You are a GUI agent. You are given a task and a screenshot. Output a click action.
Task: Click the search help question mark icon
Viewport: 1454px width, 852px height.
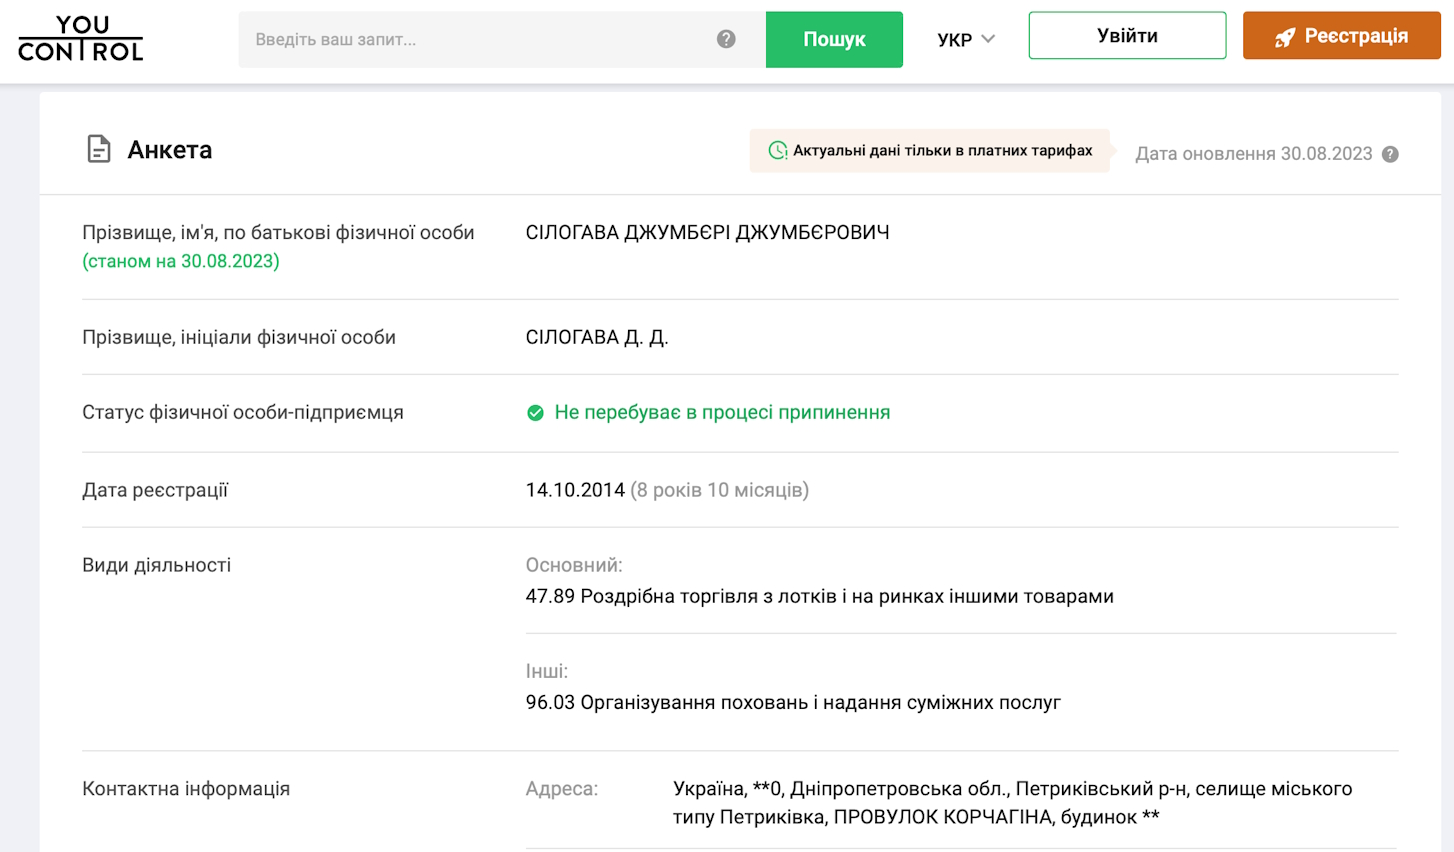click(726, 39)
